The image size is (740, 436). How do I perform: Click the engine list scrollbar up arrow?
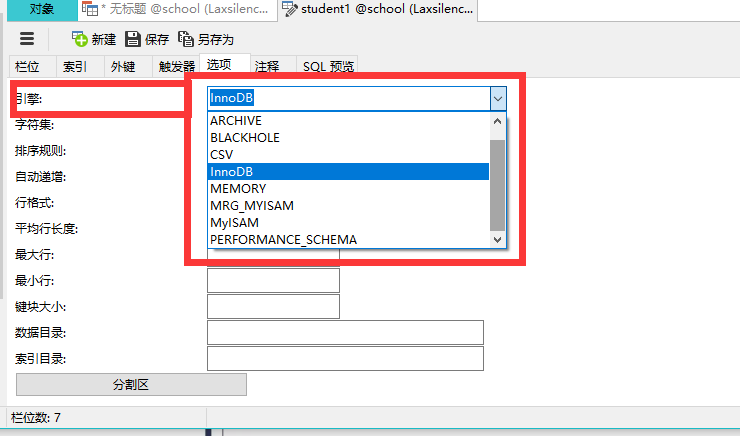pos(497,121)
